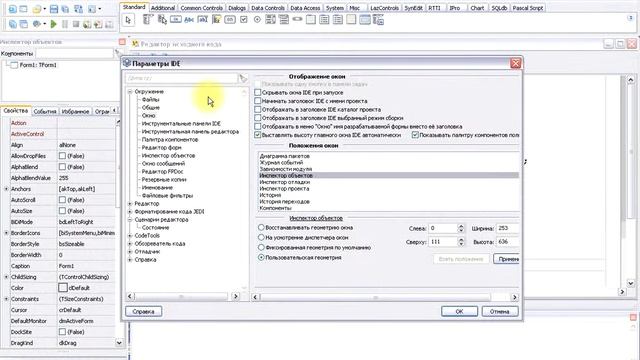Click the Save toolbar icon
Screen dimensions: 640x360
(54, 9)
